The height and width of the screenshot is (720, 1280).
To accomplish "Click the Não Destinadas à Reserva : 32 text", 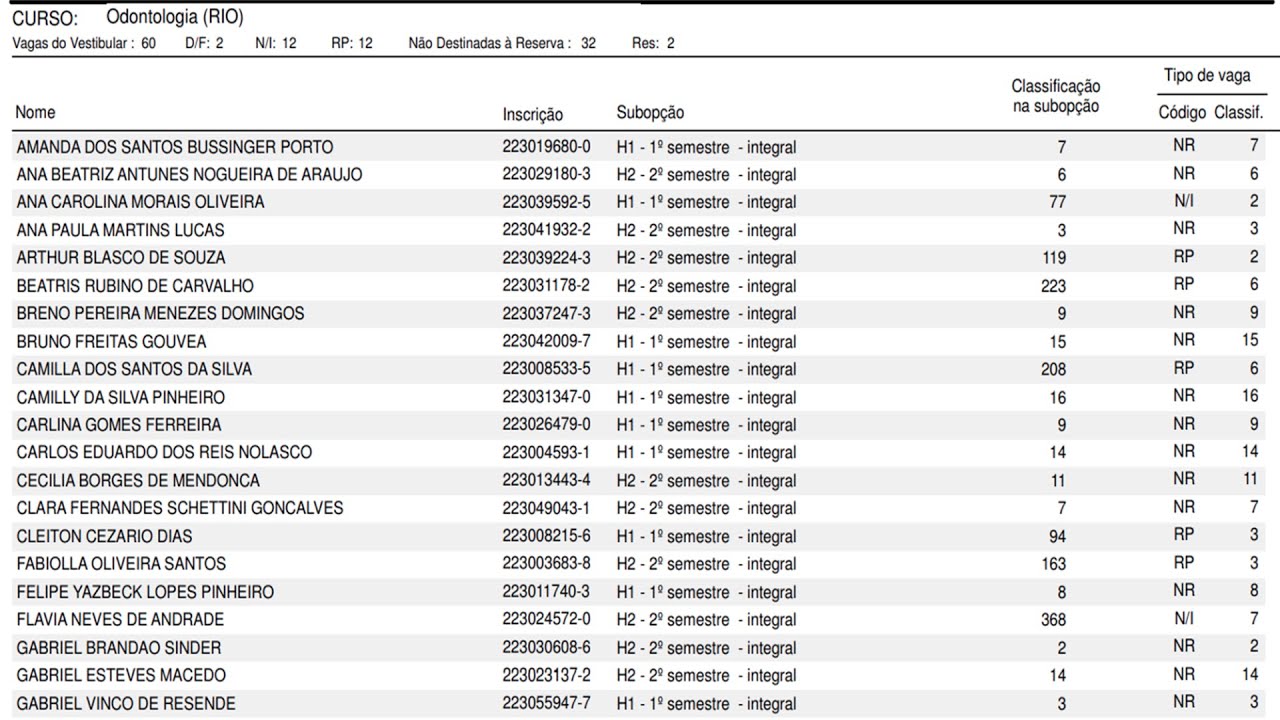I will (502, 43).
